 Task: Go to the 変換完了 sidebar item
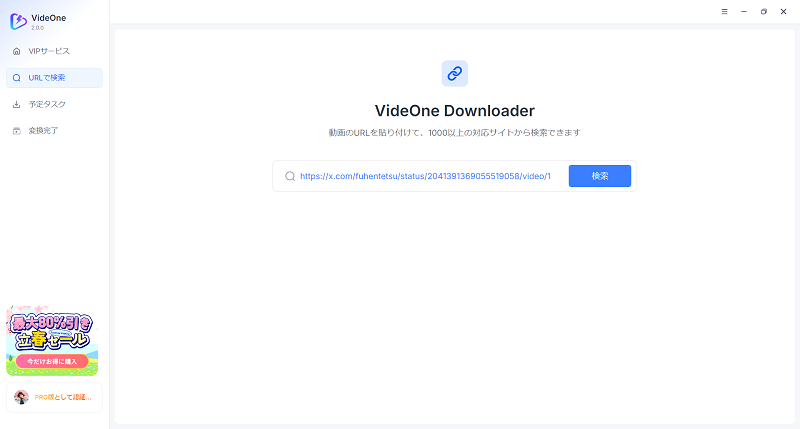point(54,131)
